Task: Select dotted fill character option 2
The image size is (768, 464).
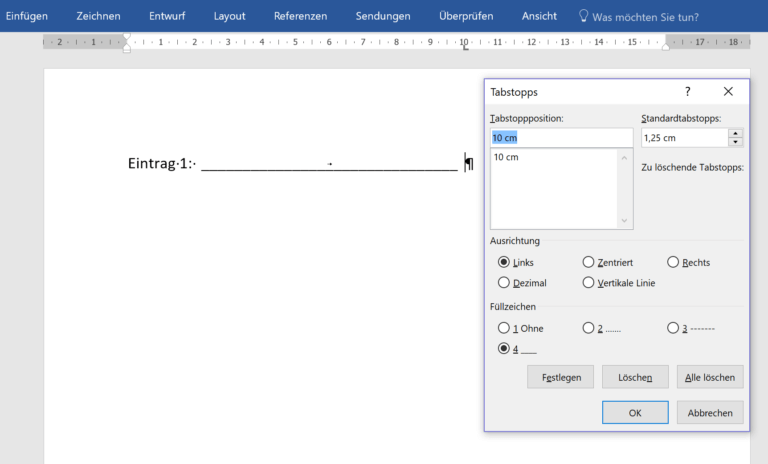Action: 588,328
